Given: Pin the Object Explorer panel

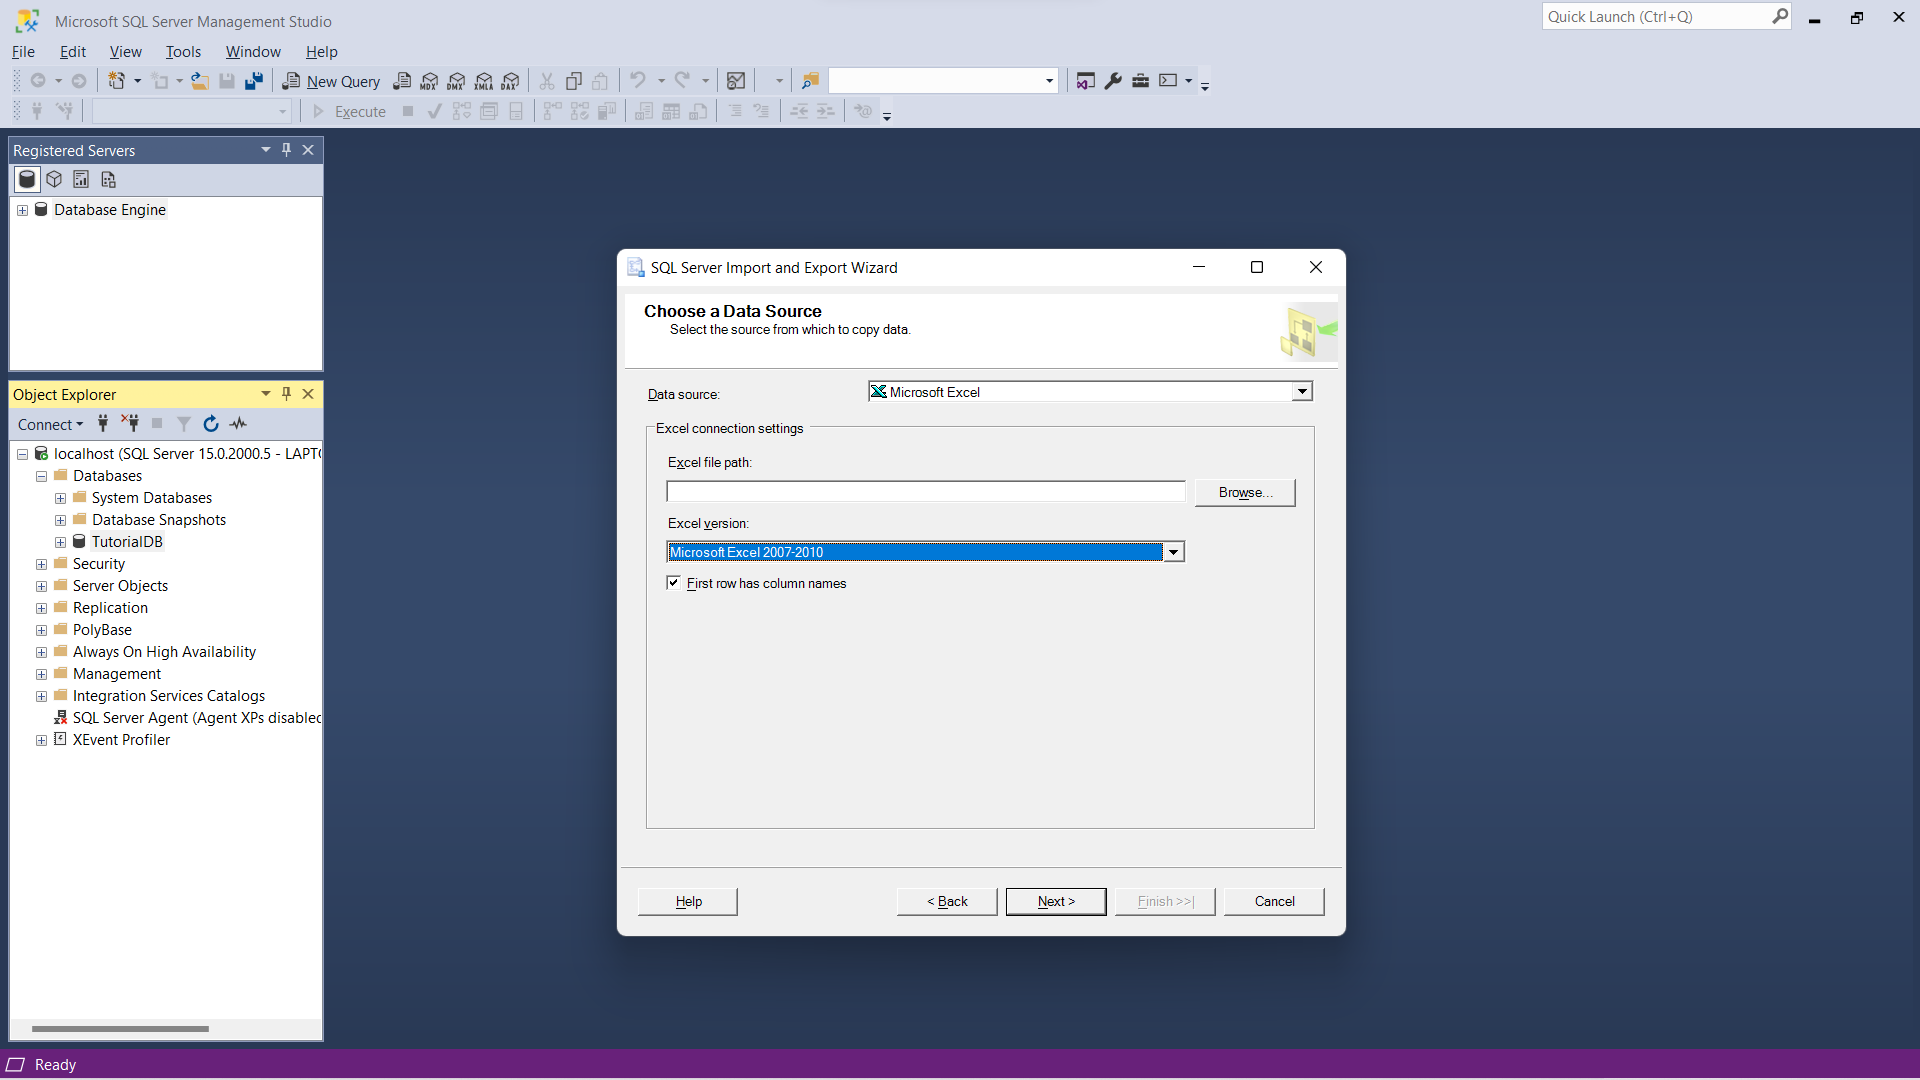Looking at the screenshot, I should coord(287,394).
